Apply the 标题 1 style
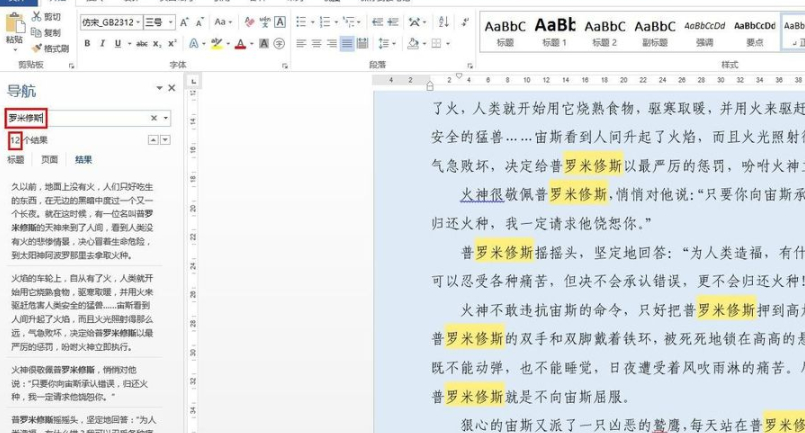 click(554, 32)
